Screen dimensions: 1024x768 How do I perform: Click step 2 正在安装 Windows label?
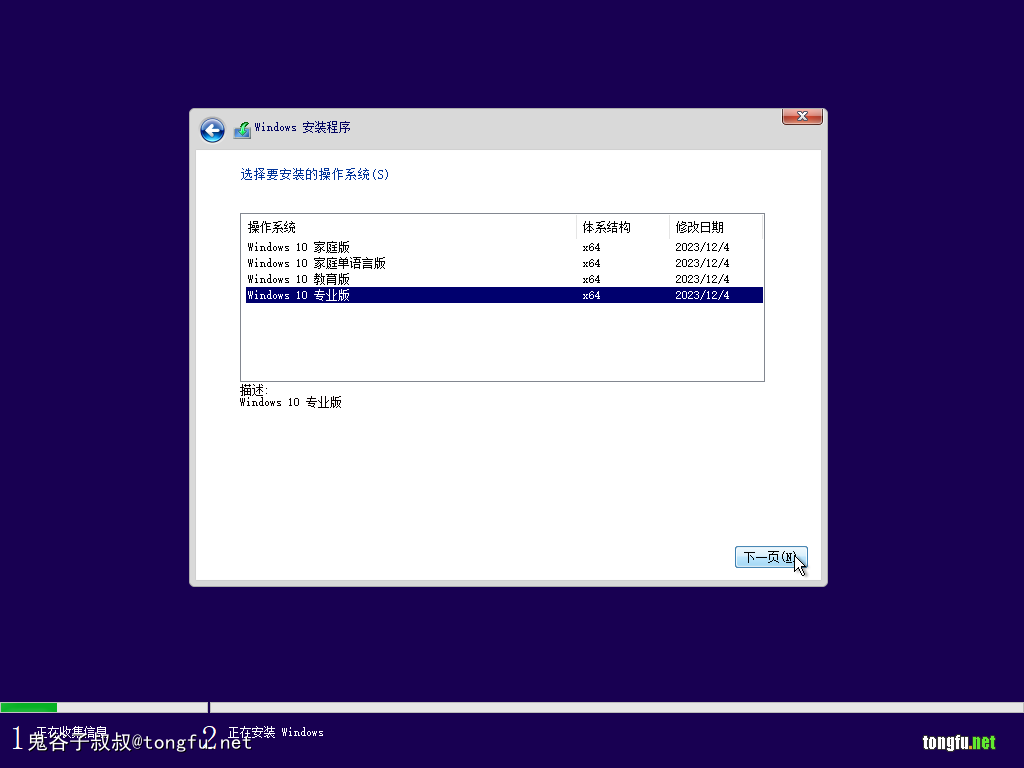point(275,732)
